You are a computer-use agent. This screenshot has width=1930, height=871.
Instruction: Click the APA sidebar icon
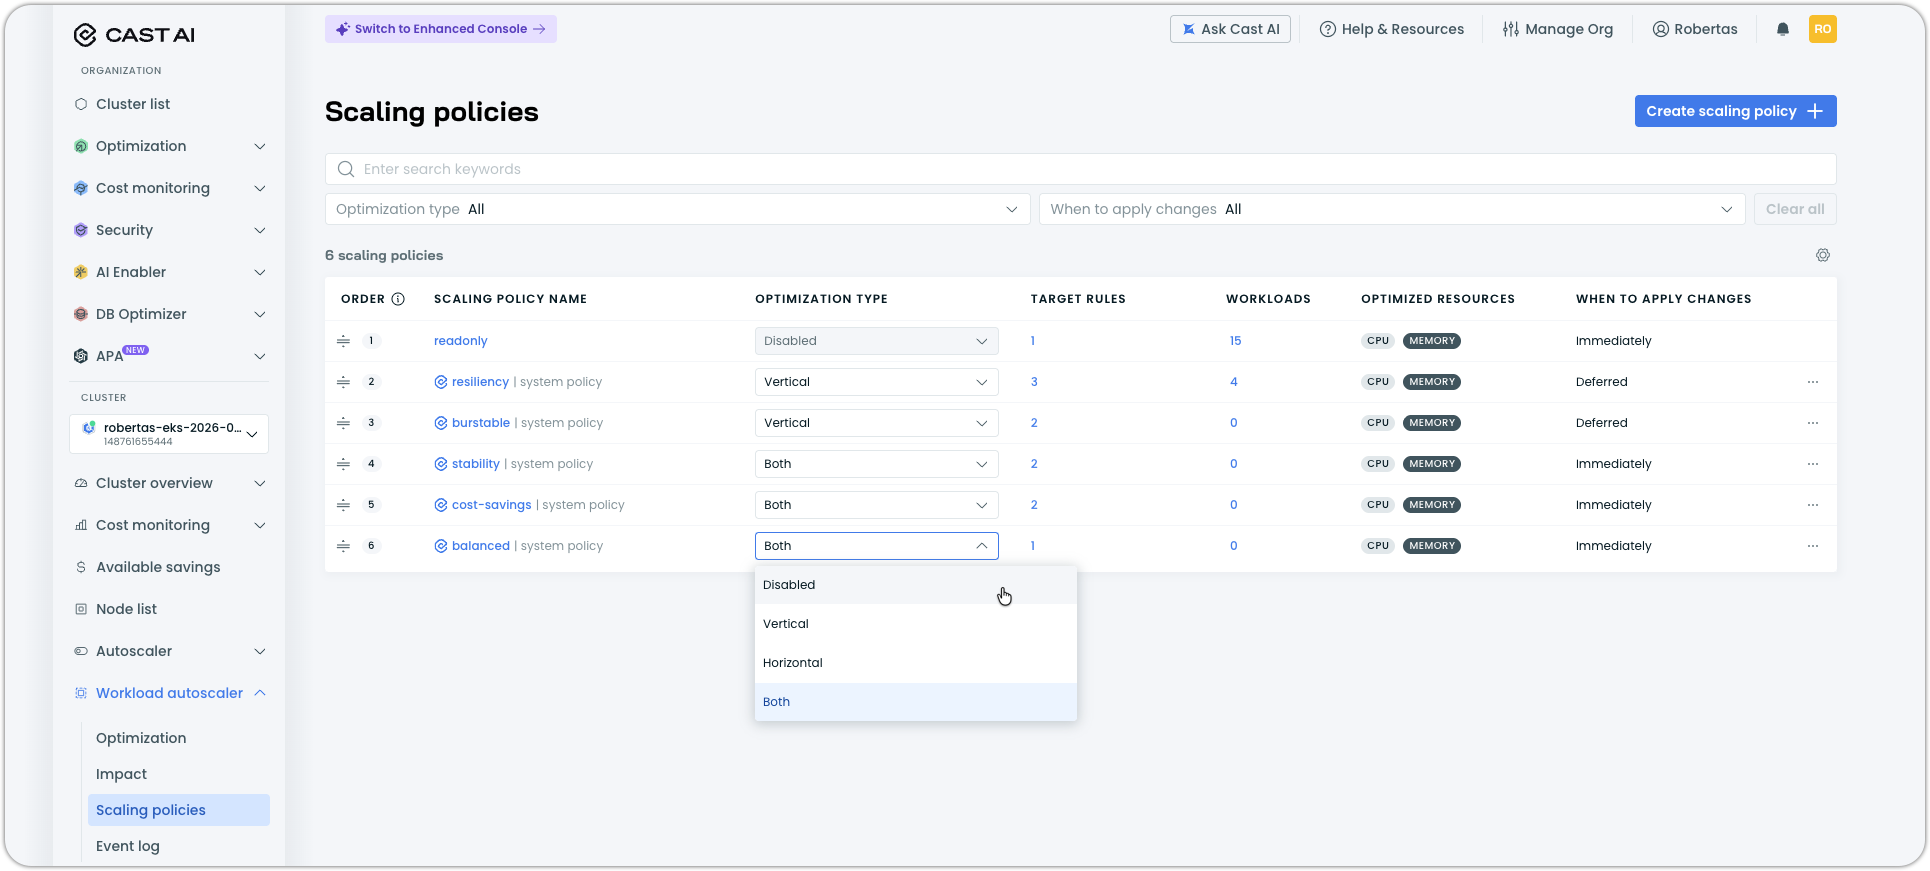click(81, 356)
